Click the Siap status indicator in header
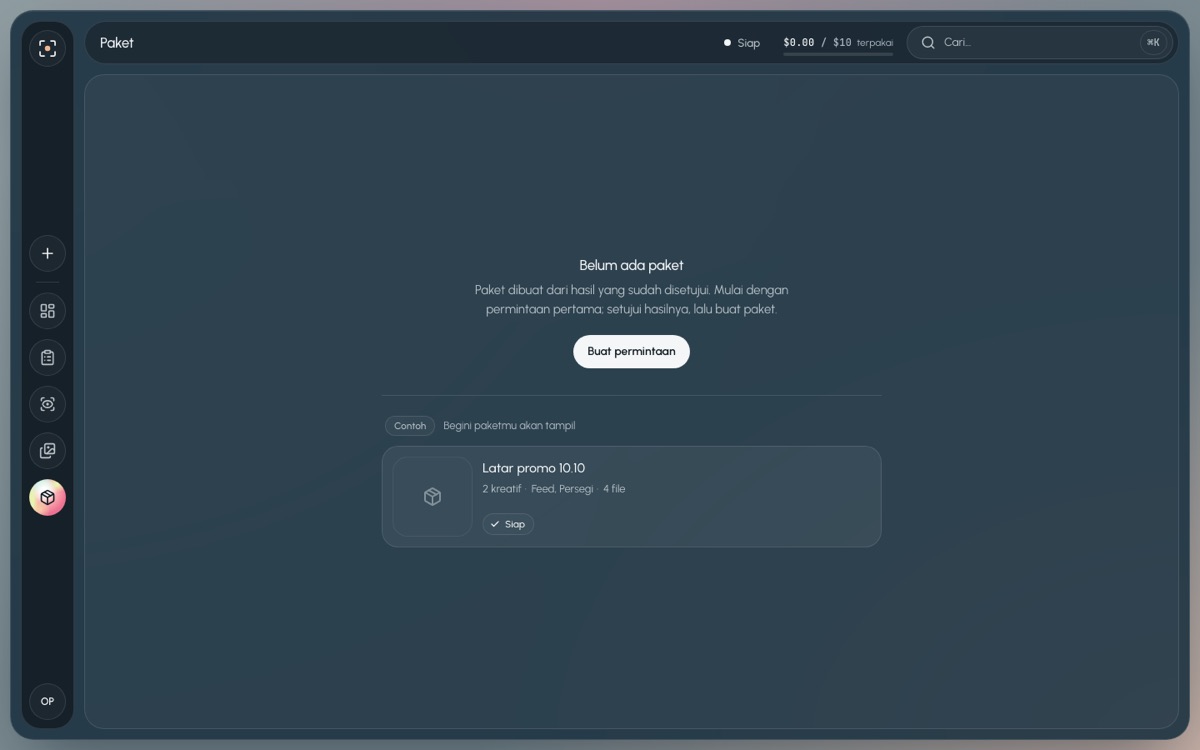Image resolution: width=1200 pixels, height=750 pixels. [x=742, y=43]
